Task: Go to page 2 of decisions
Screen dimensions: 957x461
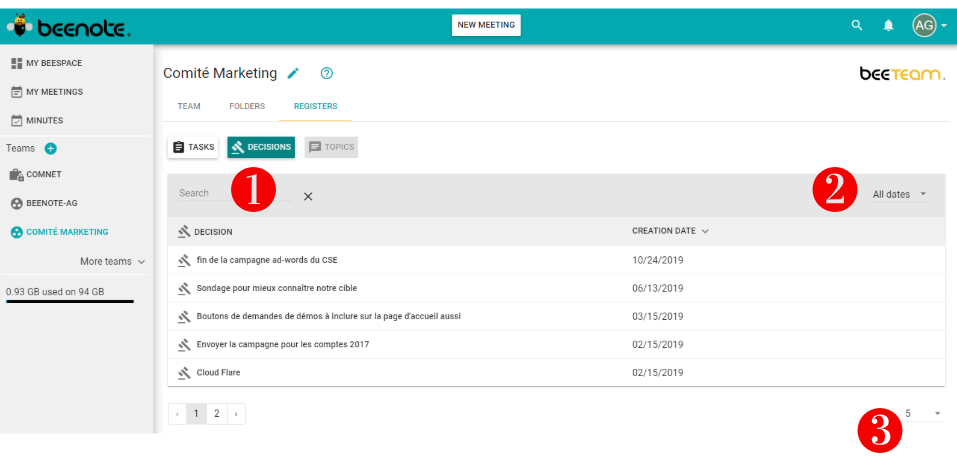Action: [x=217, y=414]
